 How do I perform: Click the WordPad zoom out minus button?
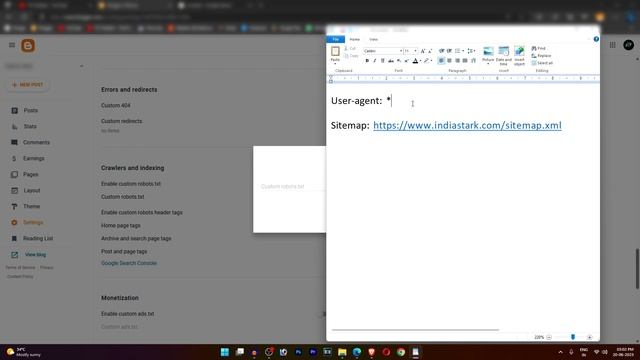(549, 337)
